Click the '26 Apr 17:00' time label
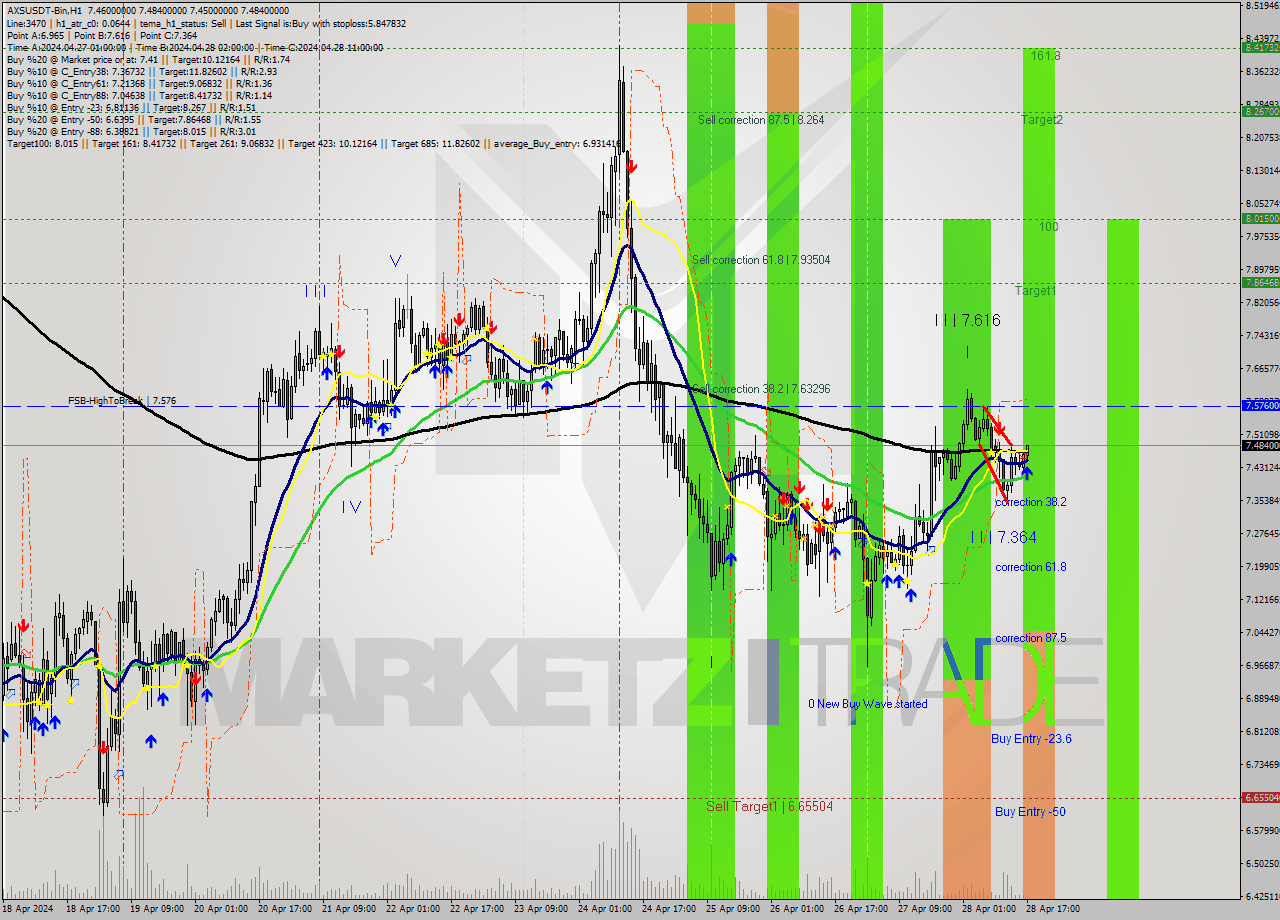This screenshot has height=920, width=1280. pos(861,909)
